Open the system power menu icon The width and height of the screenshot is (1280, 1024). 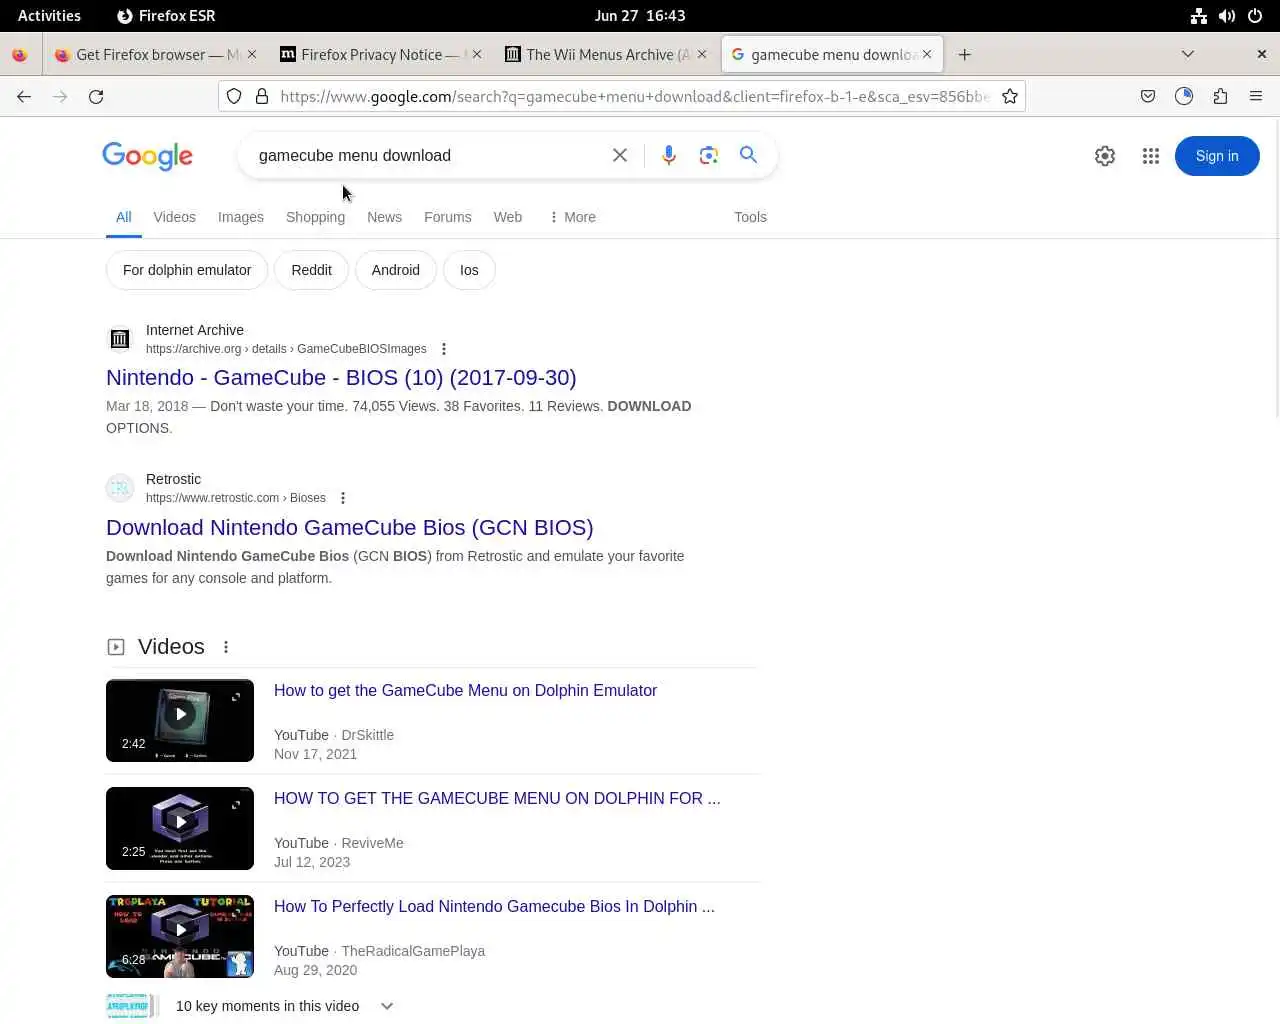pos(1255,15)
